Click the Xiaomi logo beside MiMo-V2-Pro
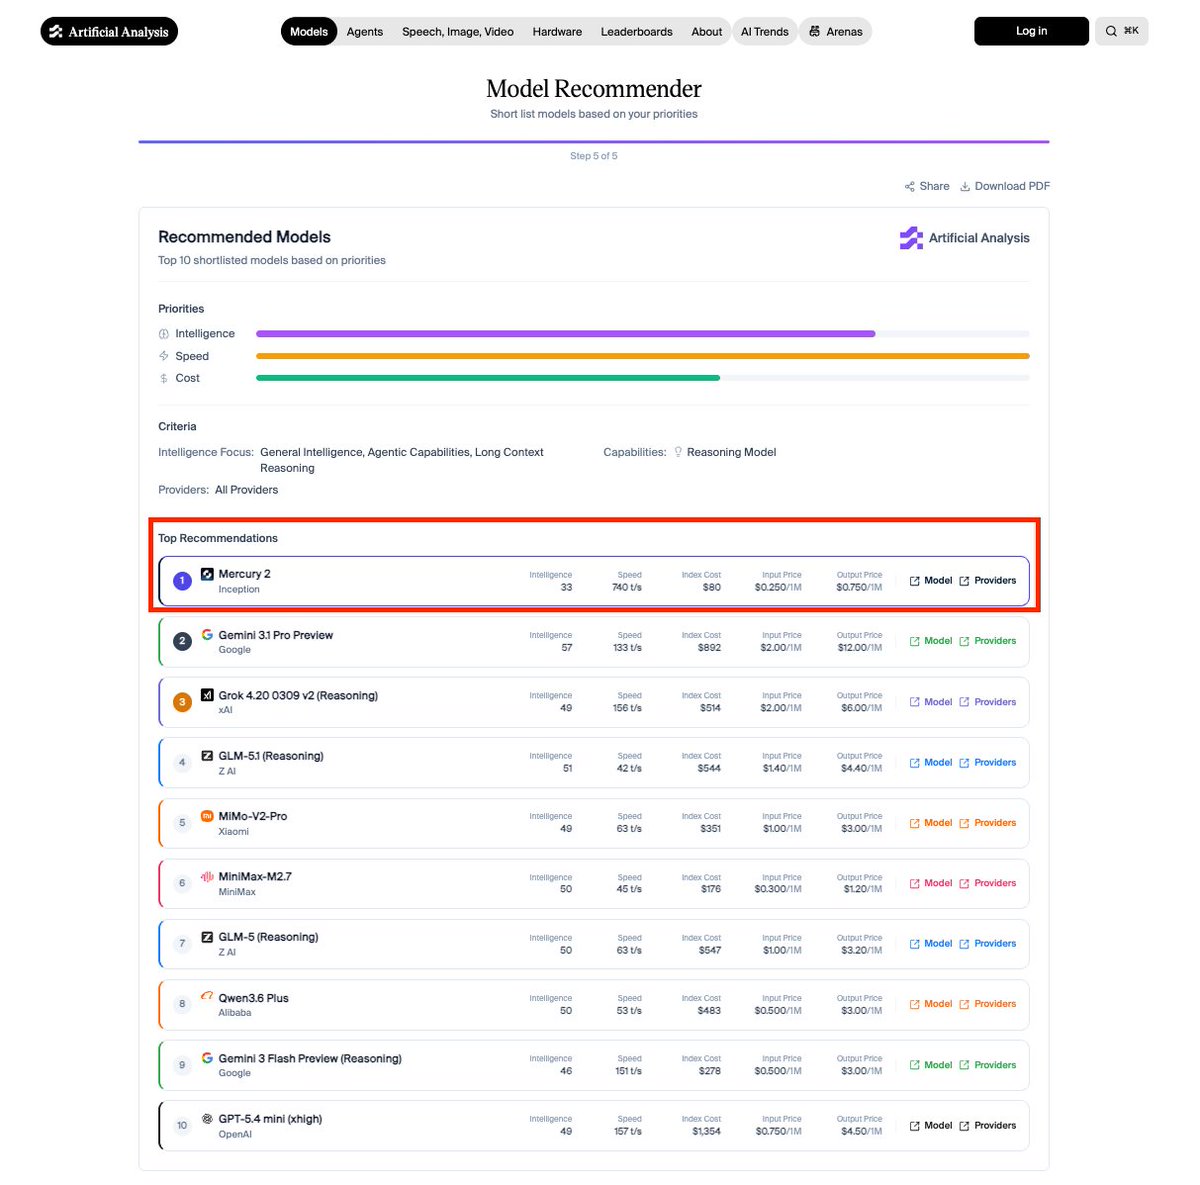1200x1185 pixels. pos(207,816)
